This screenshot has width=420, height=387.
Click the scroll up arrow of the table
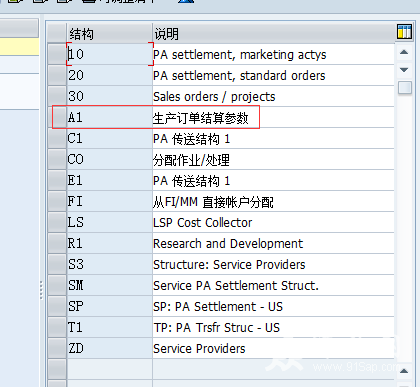coord(404,52)
